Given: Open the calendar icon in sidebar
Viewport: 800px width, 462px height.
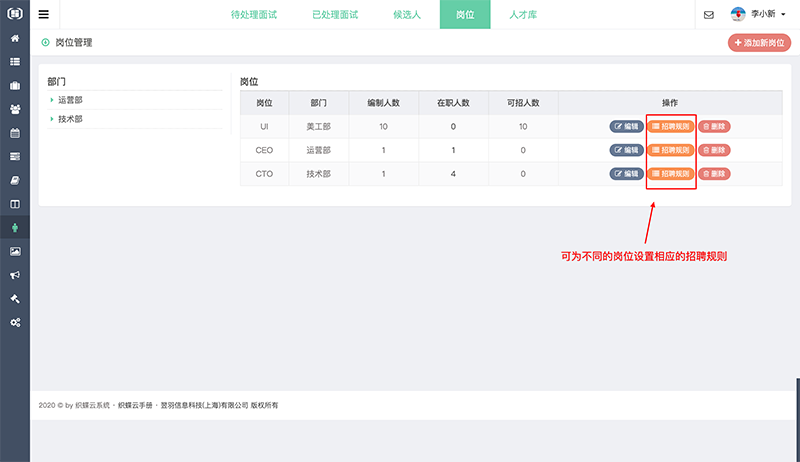Looking at the screenshot, I should tap(15, 133).
